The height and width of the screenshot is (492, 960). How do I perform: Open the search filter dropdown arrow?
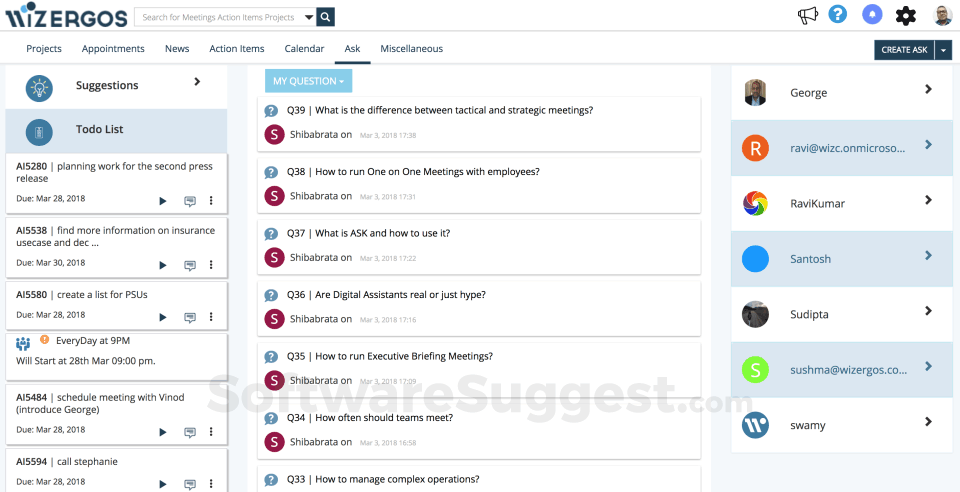(308, 17)
